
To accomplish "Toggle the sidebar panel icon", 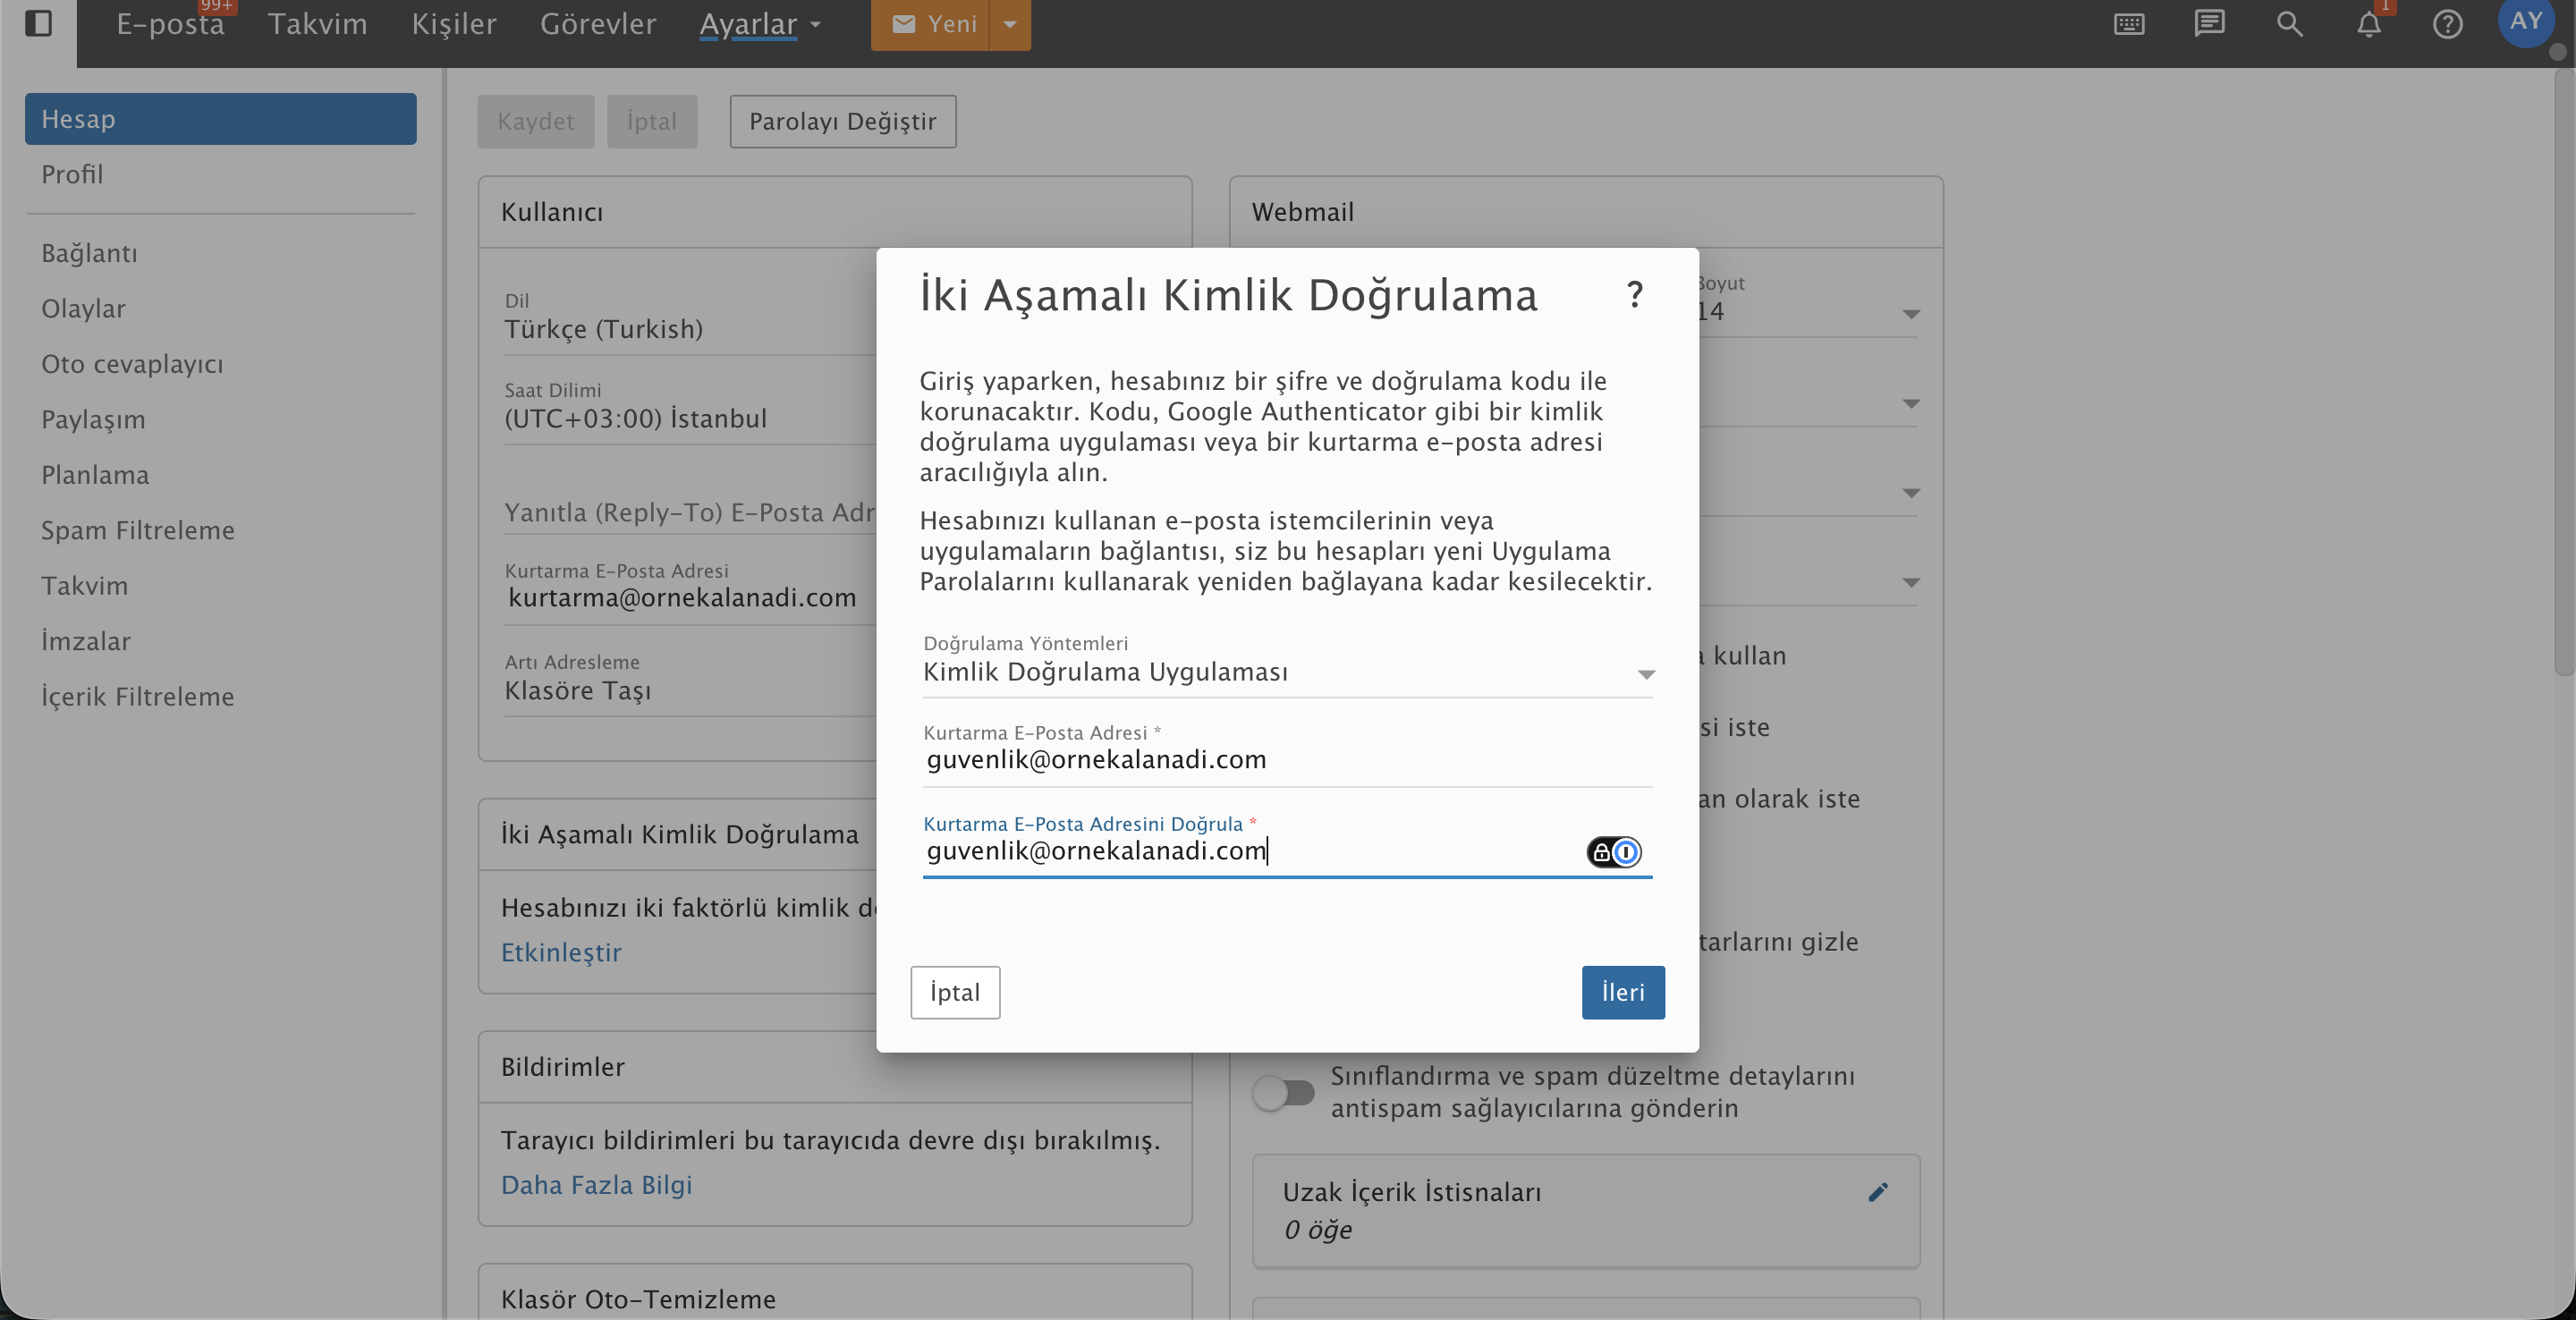I will (x=38, y=23).
